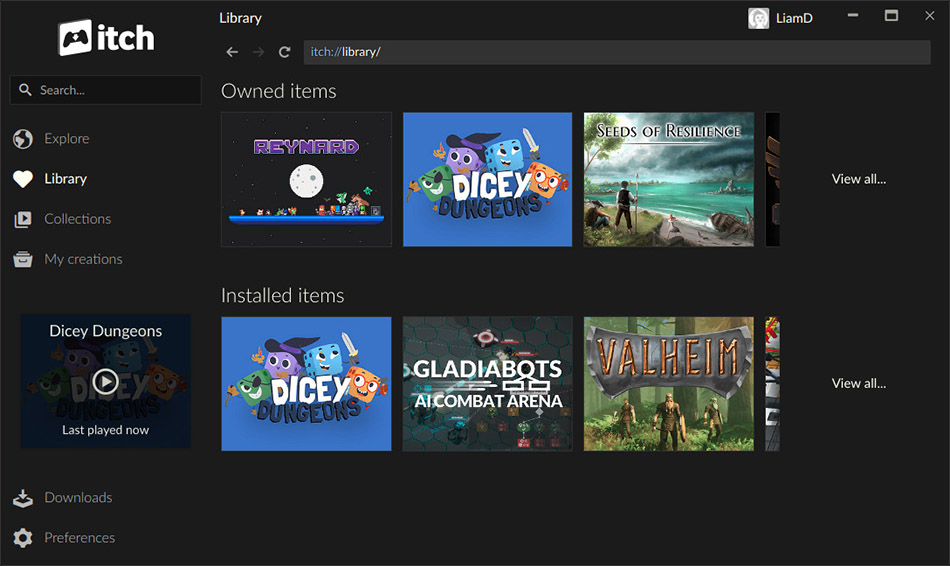Image resolution: width=950 pixels, height=566 pixels.
Task: Click the Explore globe icon
Action: pos(23,139)
